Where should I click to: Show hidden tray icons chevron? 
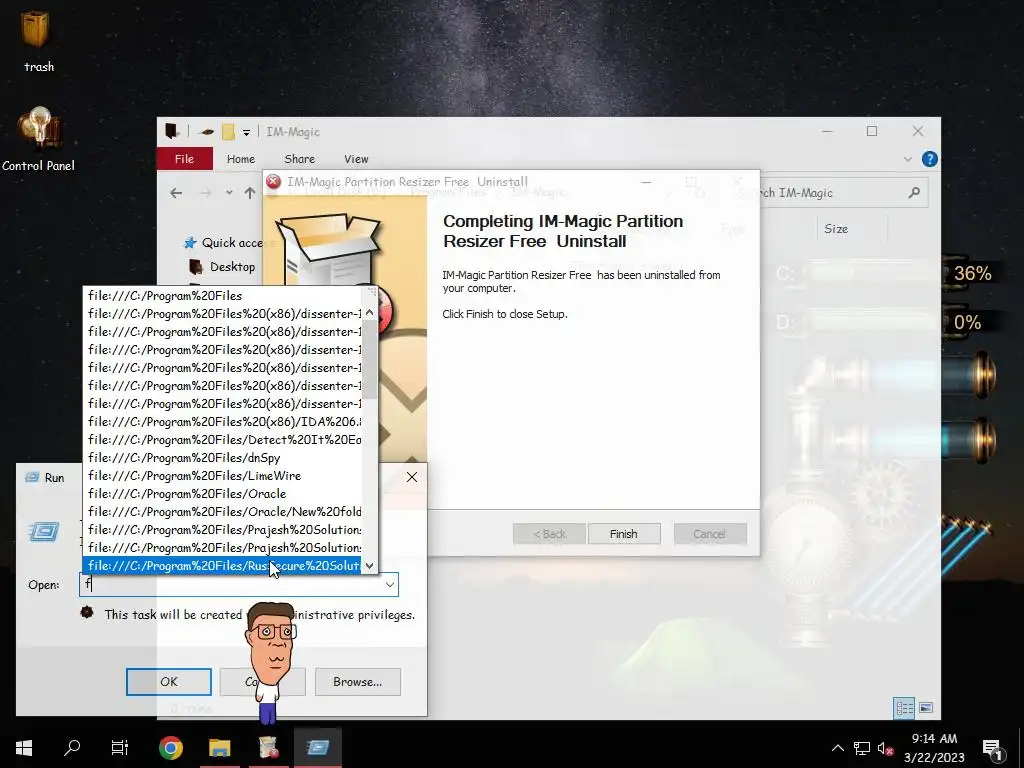point(837,748)
